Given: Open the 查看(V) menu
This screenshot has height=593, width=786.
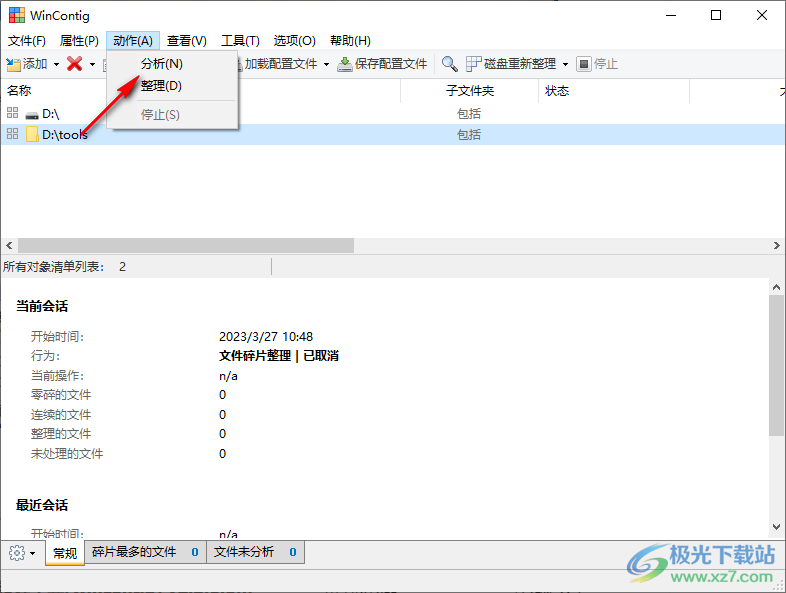Looking at the screenshot, I should [186, 41].
